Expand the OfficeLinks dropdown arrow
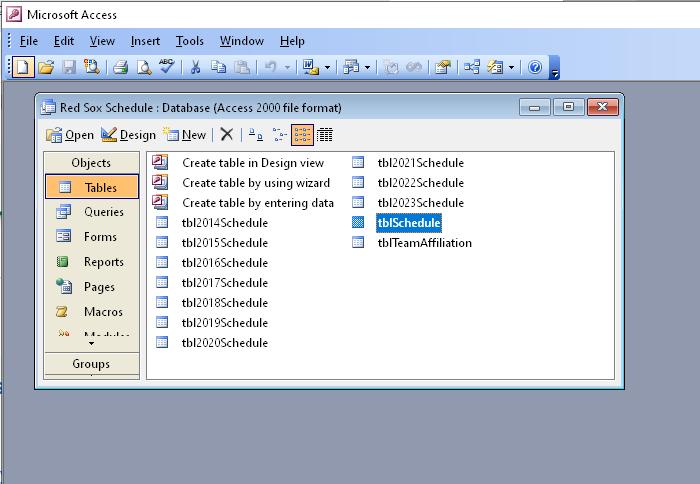The height and width of the screenshot is (484, 700). [327, 67]
